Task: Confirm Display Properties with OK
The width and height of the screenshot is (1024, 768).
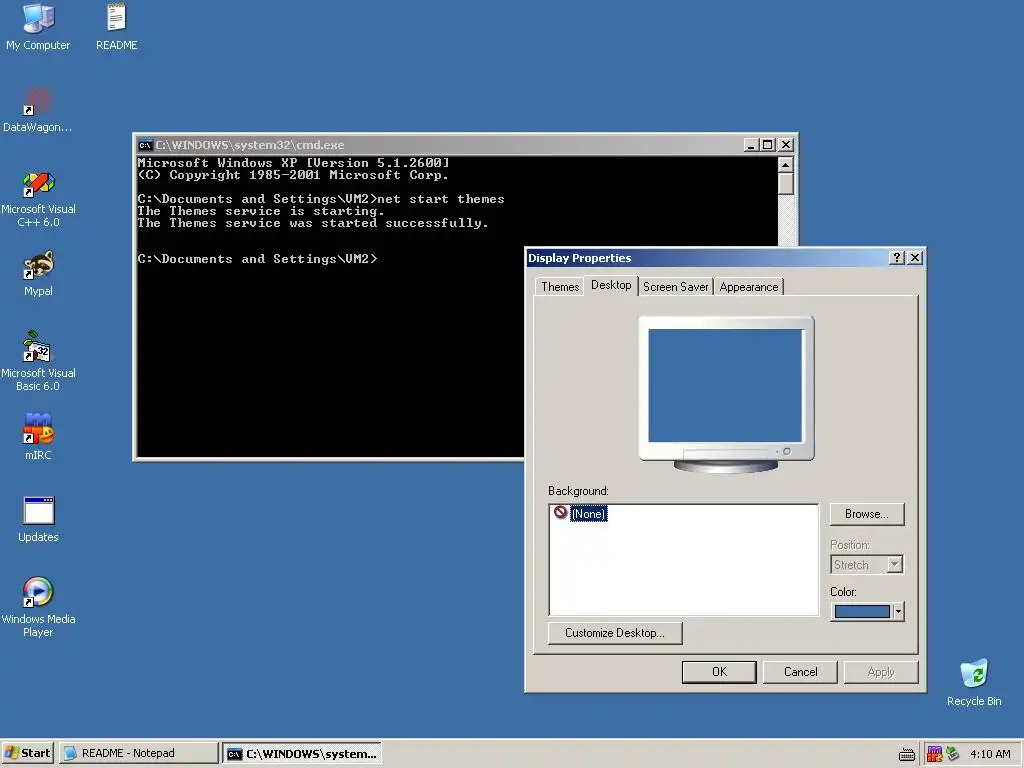Action: click(x=719, y=672)
